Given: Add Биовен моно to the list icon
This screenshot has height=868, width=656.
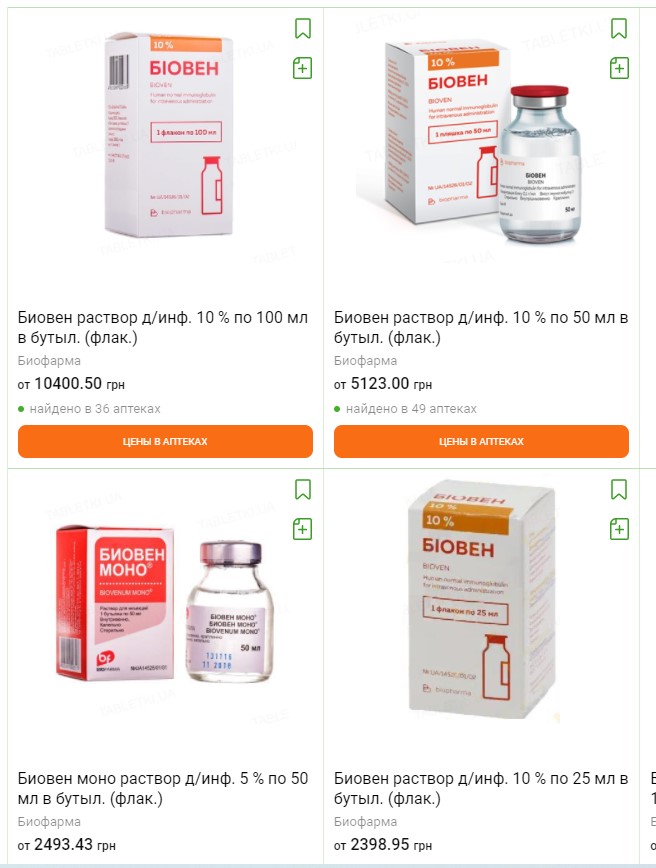Looking at the screenshot, I should (x=302, y=529).
